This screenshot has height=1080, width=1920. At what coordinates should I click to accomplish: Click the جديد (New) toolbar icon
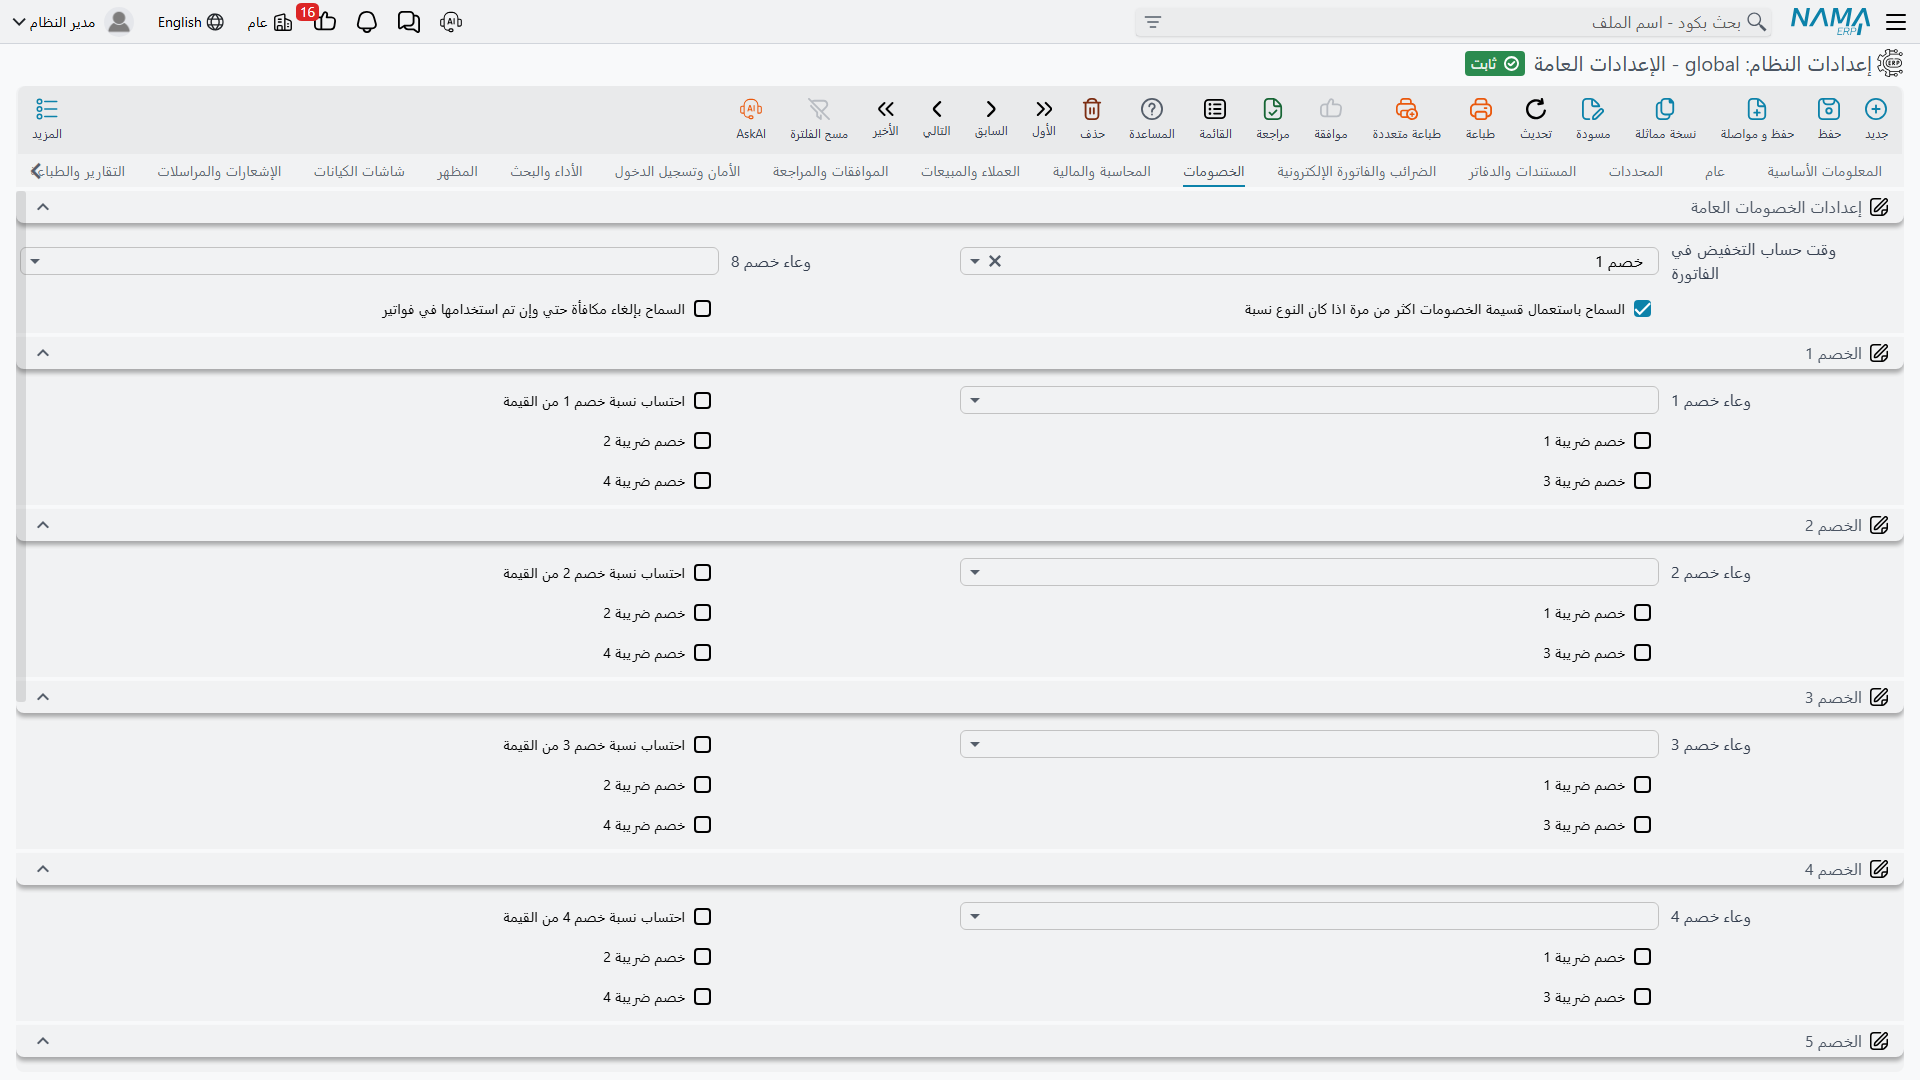[1876, 109]
